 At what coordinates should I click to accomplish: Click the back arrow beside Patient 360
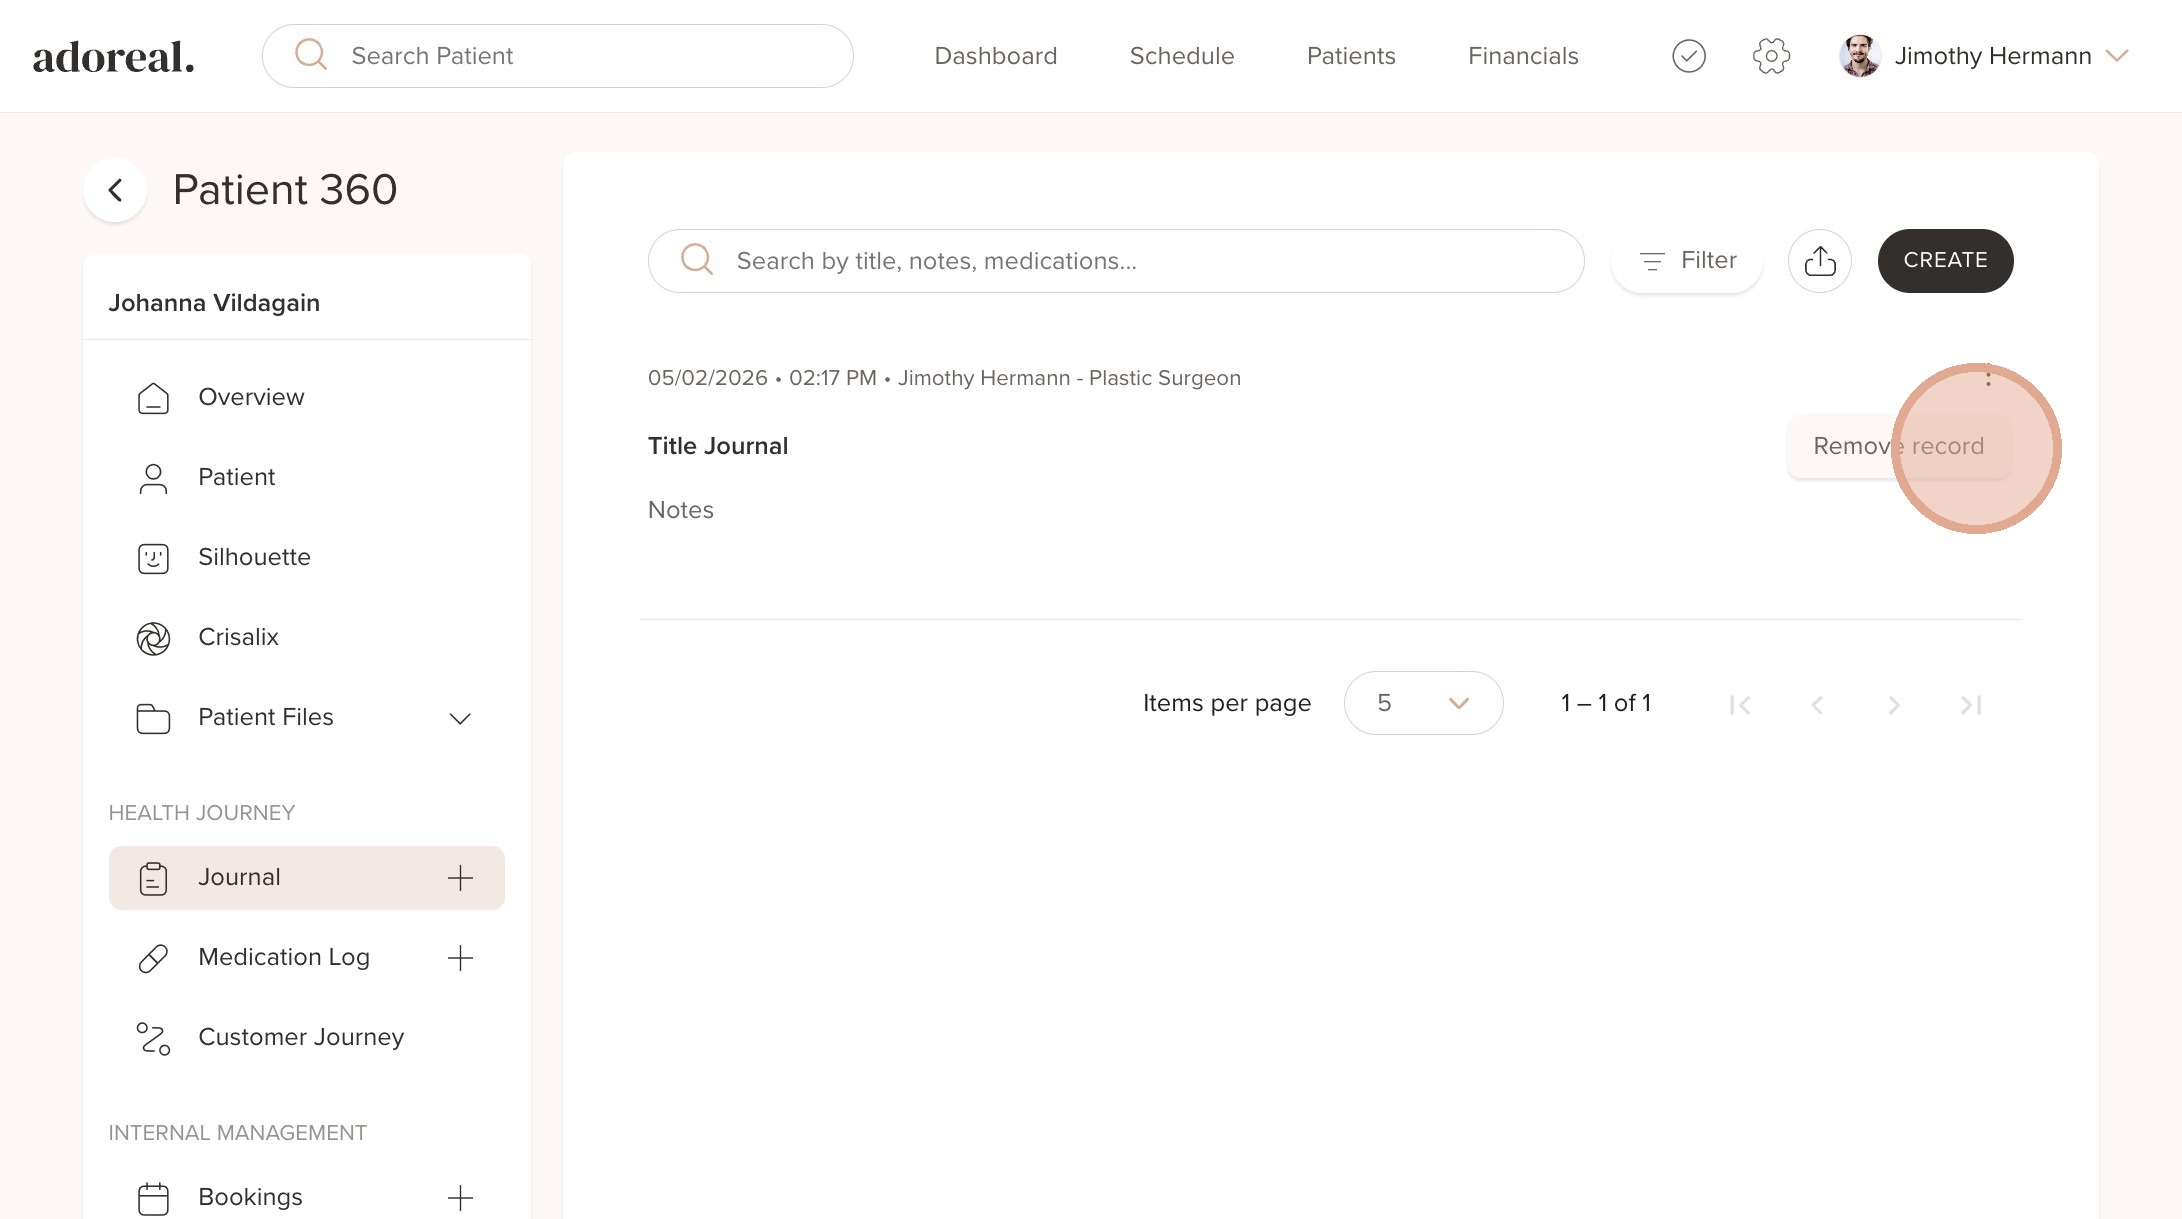pos(115,190)
